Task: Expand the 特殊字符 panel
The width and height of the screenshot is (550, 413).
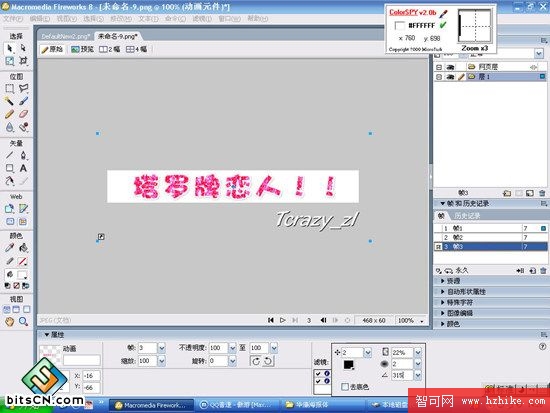Action: [x=460, y=302]
